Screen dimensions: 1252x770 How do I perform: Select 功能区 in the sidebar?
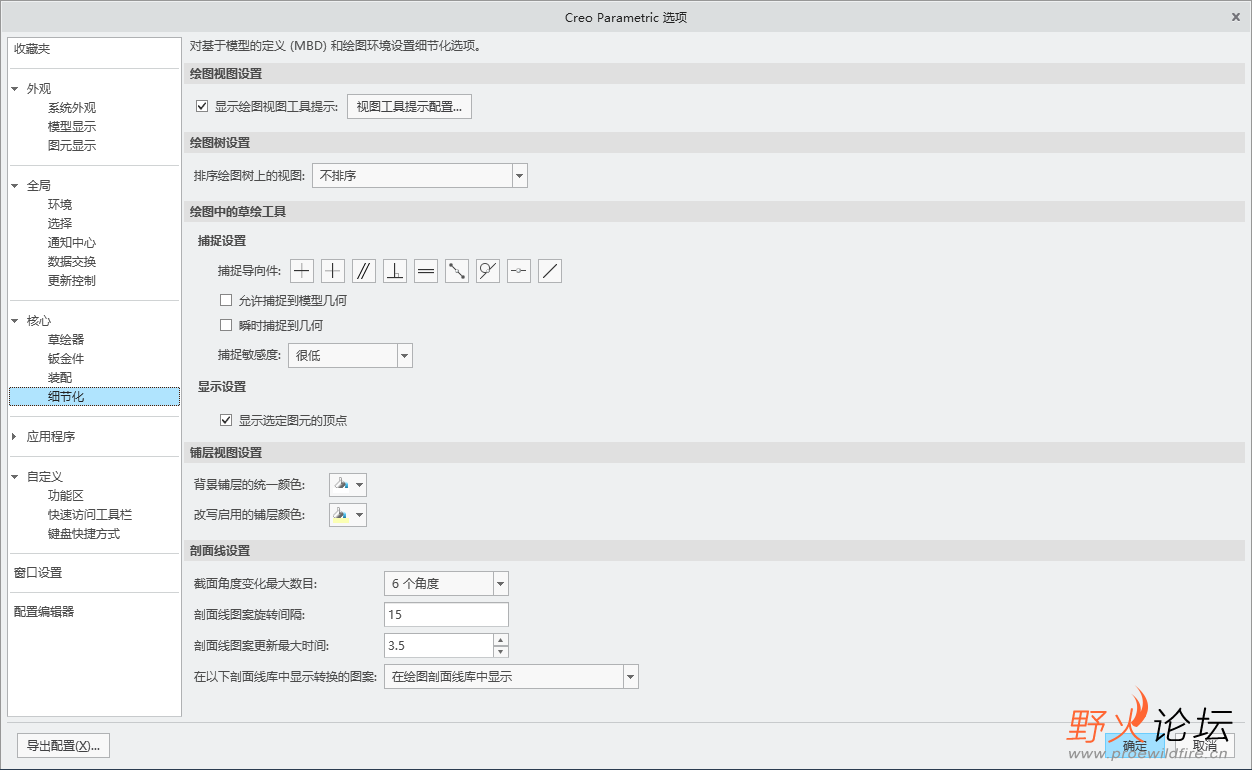[x=66, y=496]
